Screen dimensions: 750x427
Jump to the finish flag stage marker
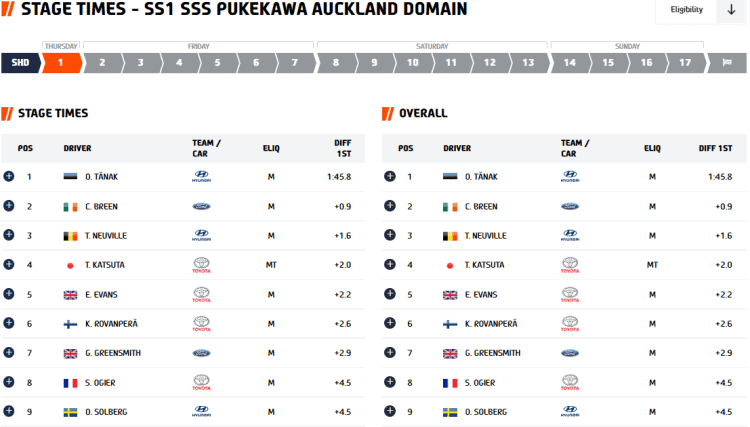click(727, 62)
